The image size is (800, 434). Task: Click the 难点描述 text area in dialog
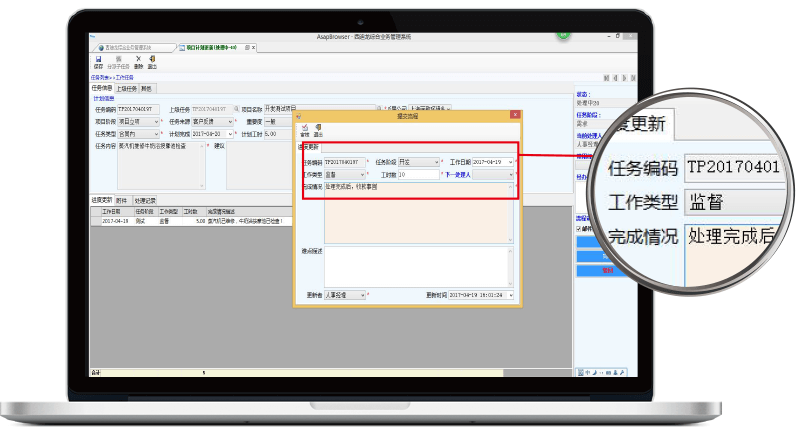418,265
